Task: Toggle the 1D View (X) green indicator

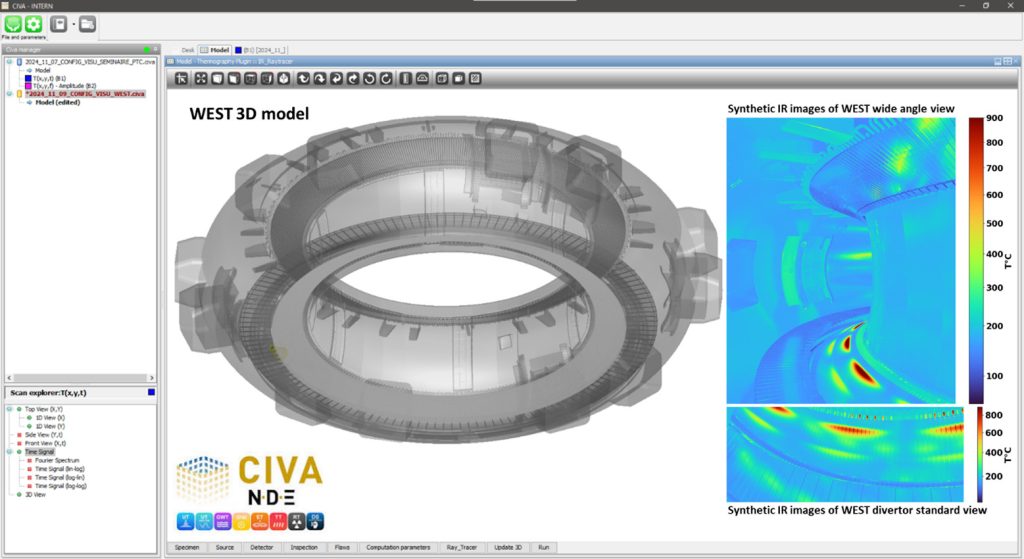Action: (x=29, y=417)
